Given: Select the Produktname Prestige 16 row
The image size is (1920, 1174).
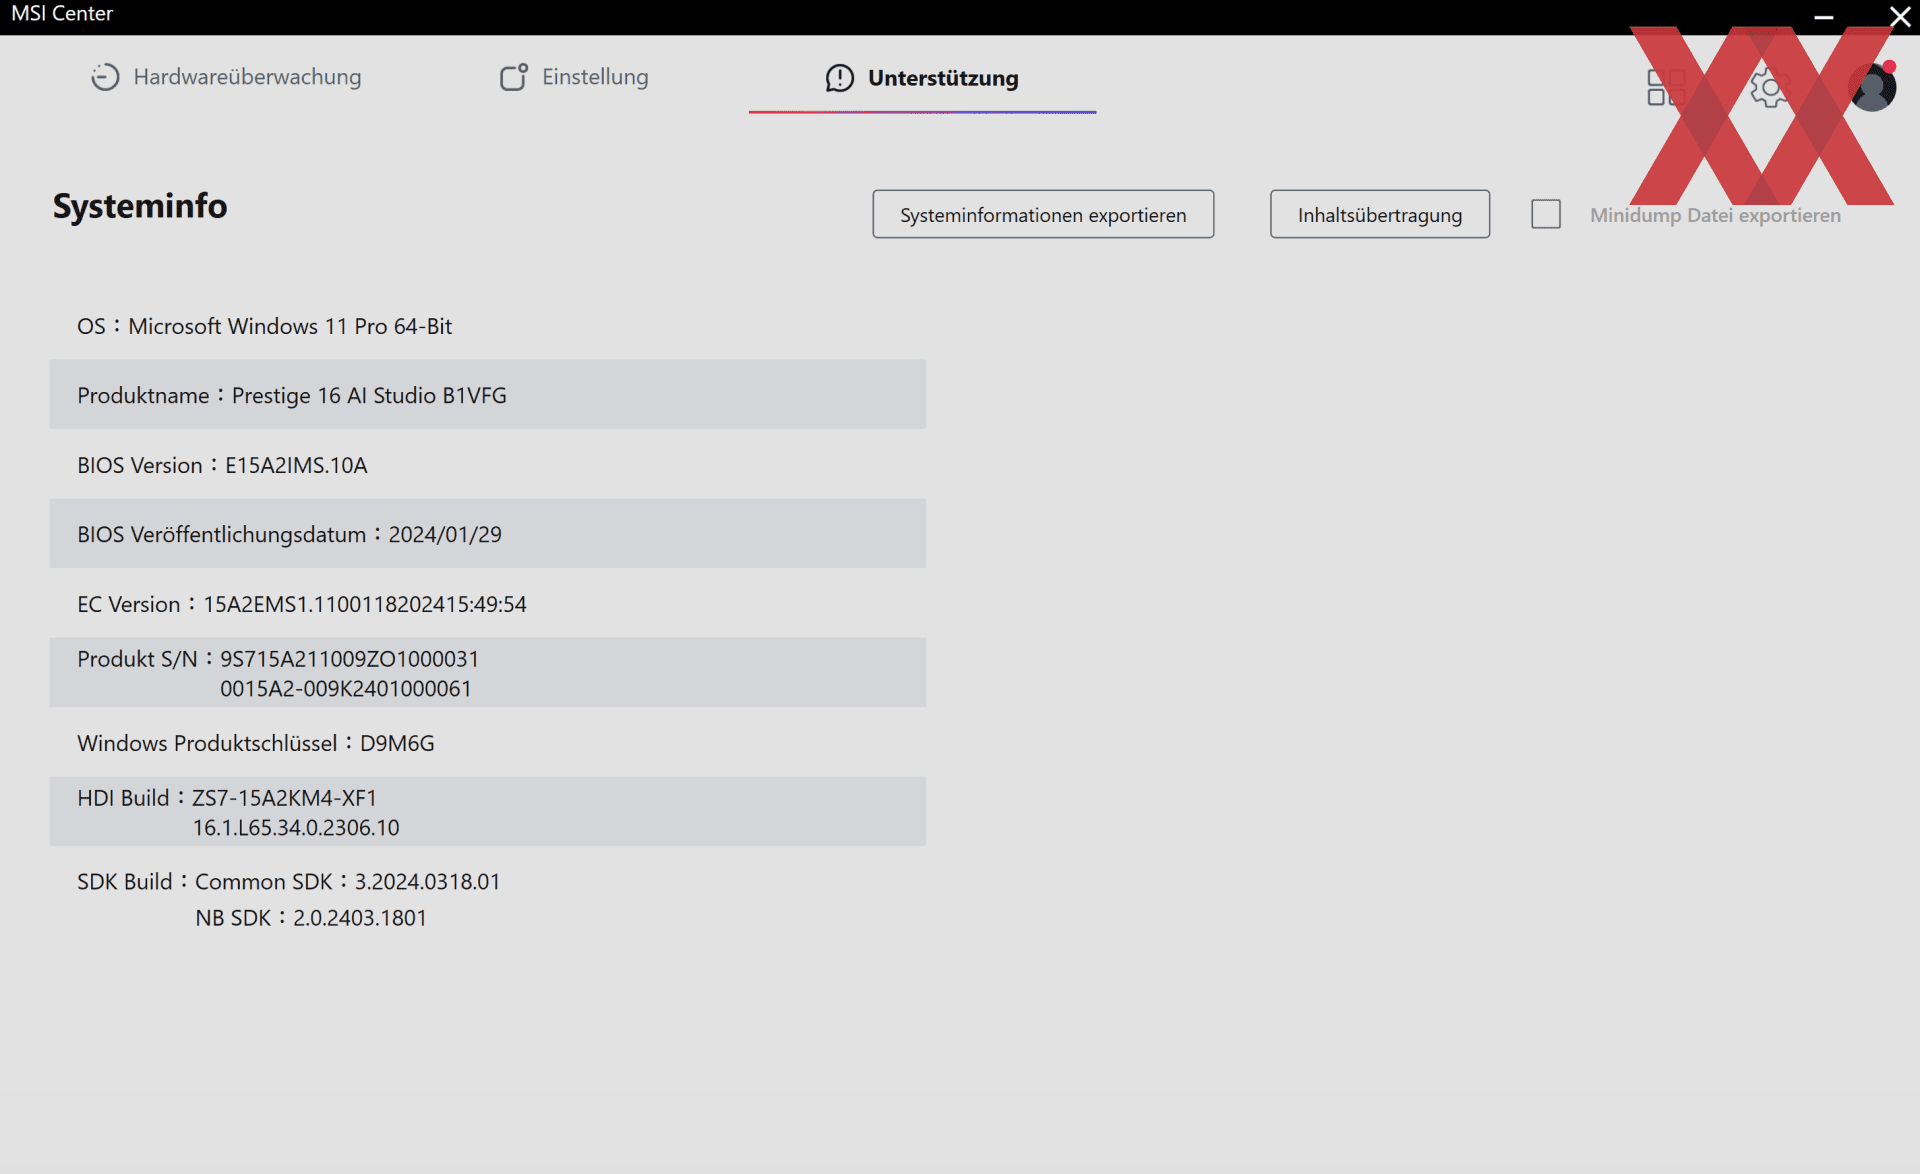Looking at the screenshot, I should 488,395.
